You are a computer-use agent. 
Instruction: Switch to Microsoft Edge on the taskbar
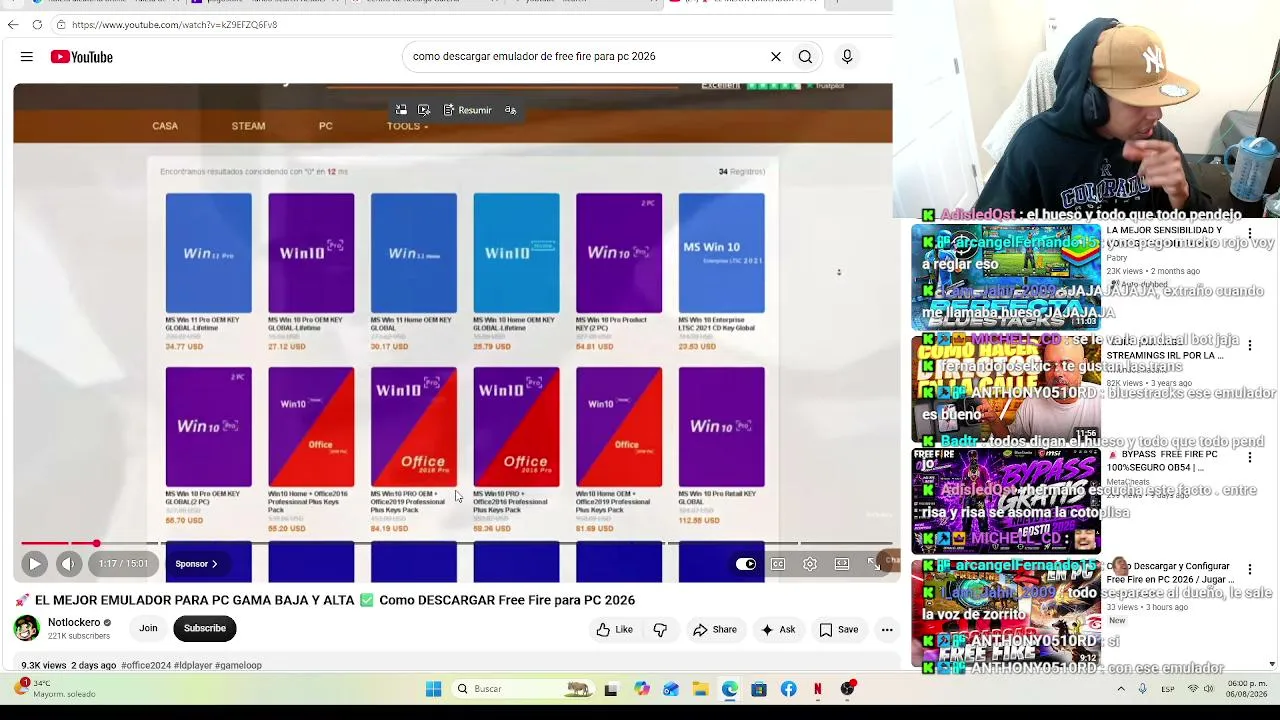coord(730,689)
